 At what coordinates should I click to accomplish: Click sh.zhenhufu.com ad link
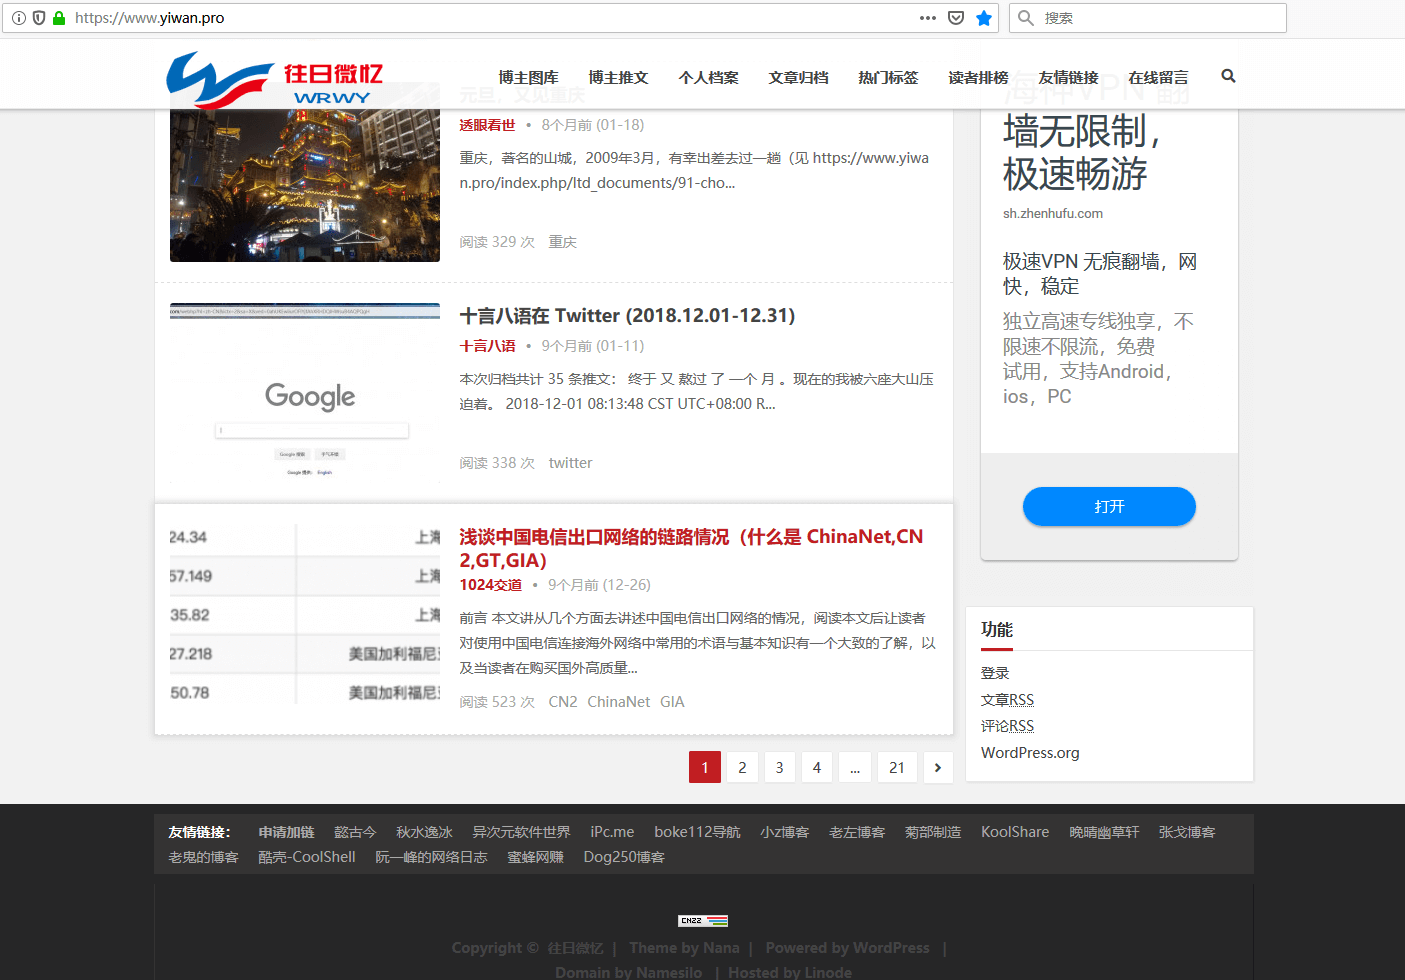coord(1053,213)
